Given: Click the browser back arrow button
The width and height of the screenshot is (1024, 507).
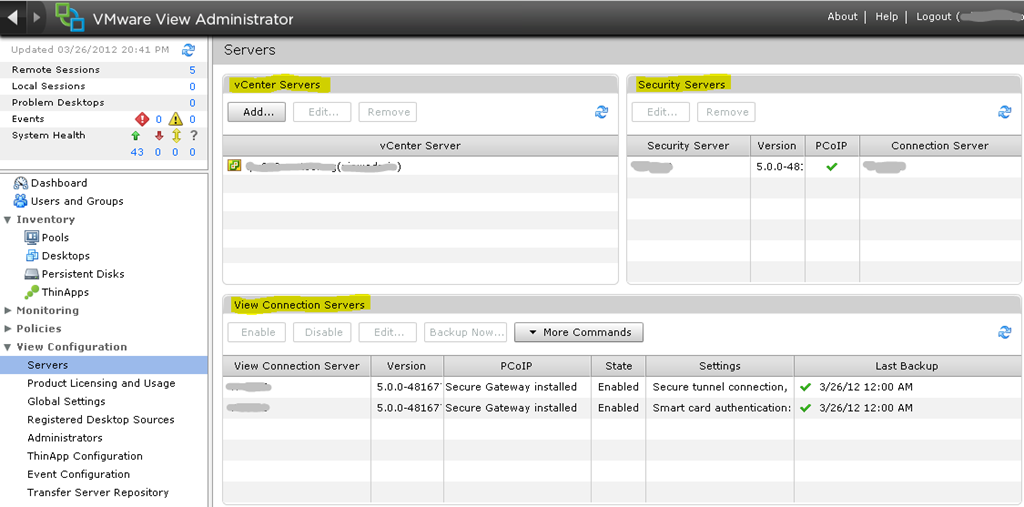Looking at the screenshot, I should coord(12,17).
